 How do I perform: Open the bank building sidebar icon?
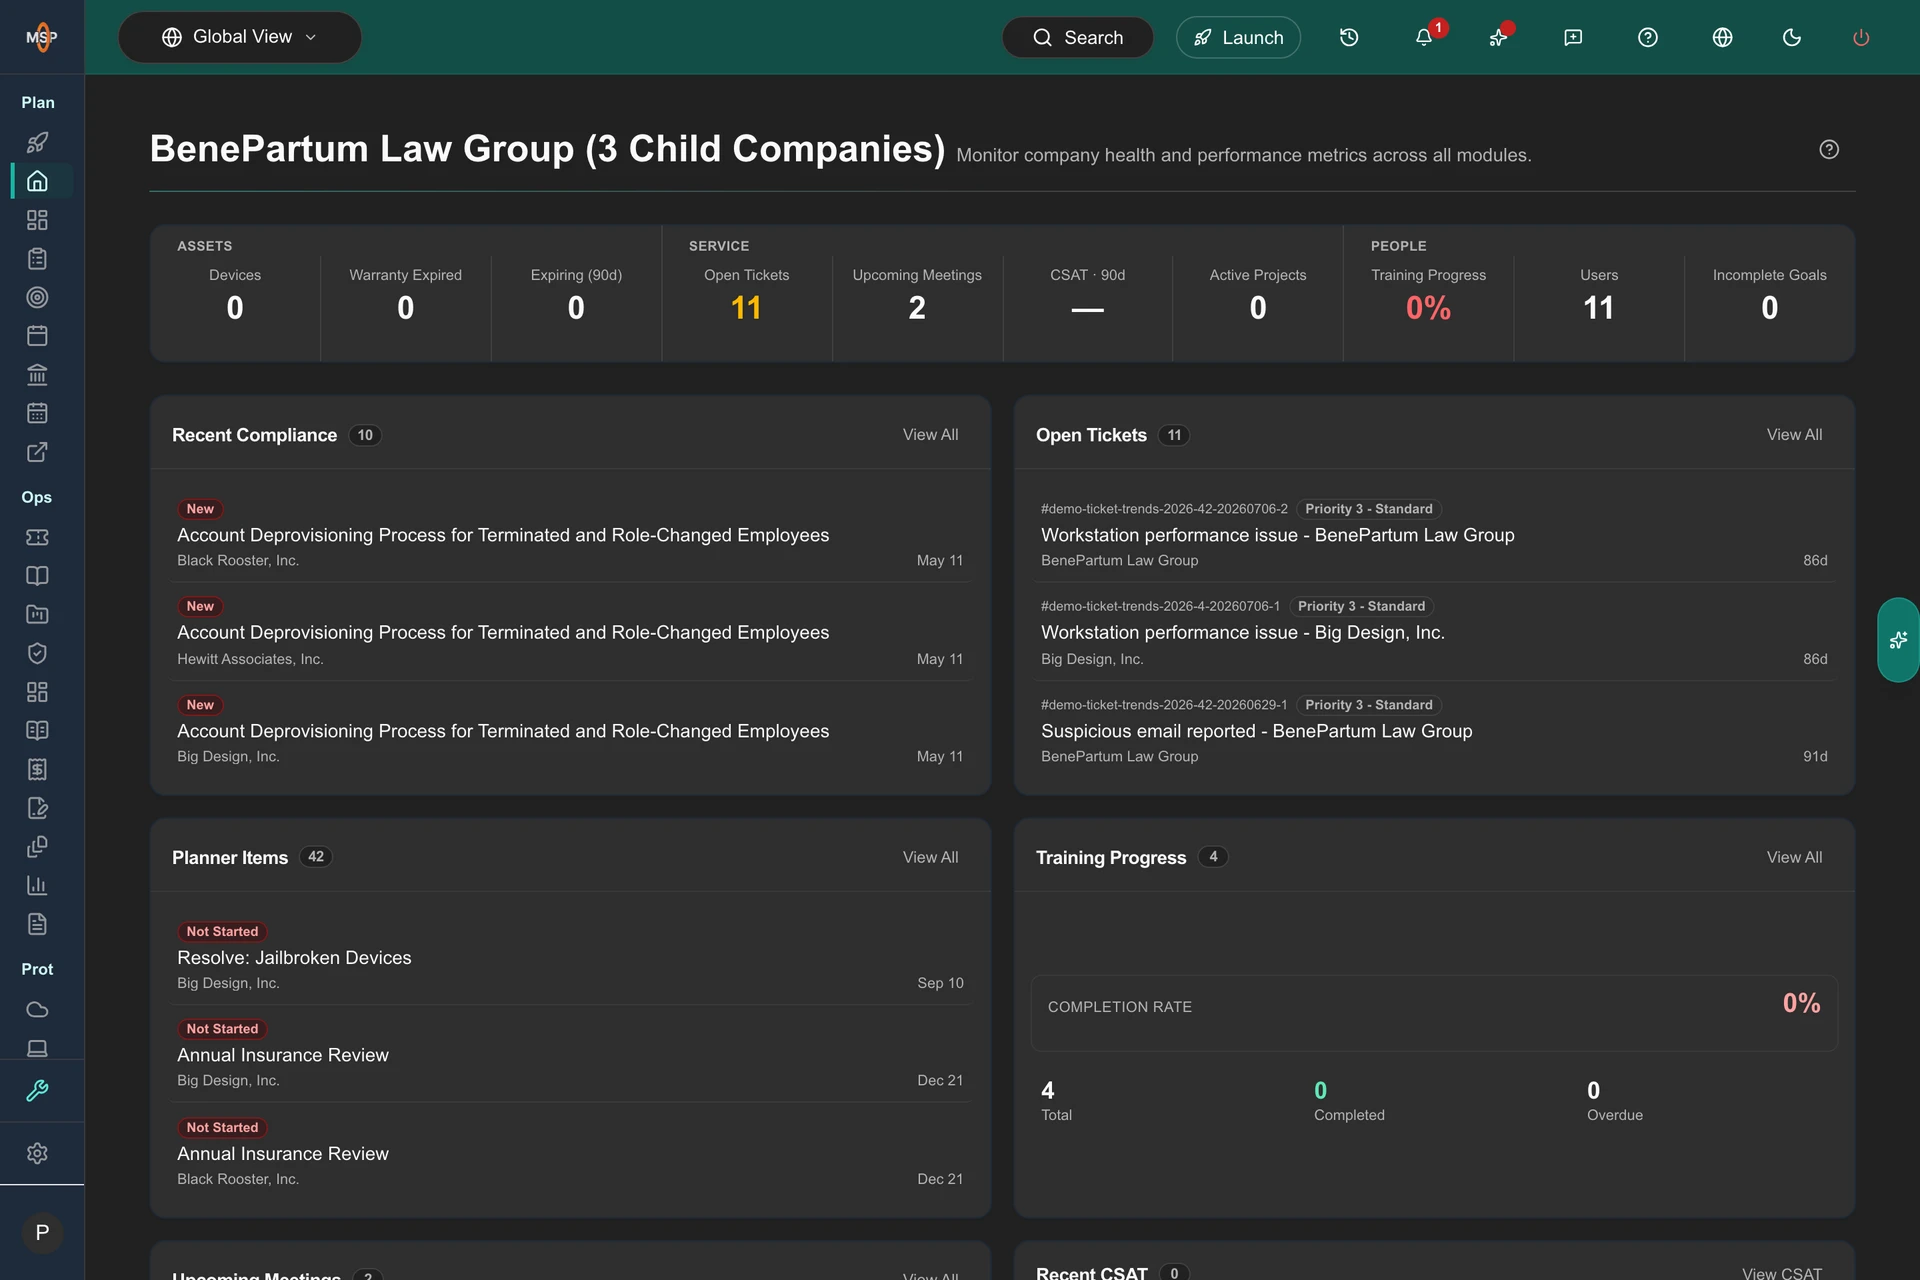37,375
